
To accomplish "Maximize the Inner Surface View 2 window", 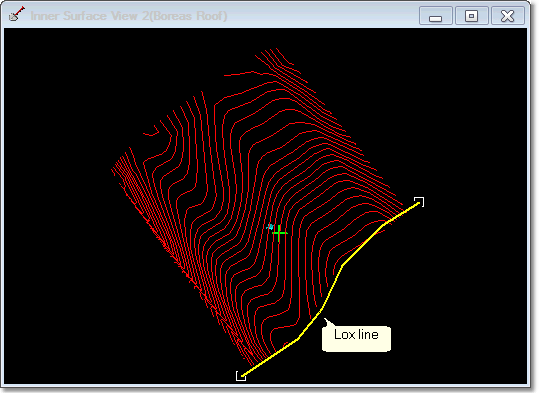I will (471, 16).
